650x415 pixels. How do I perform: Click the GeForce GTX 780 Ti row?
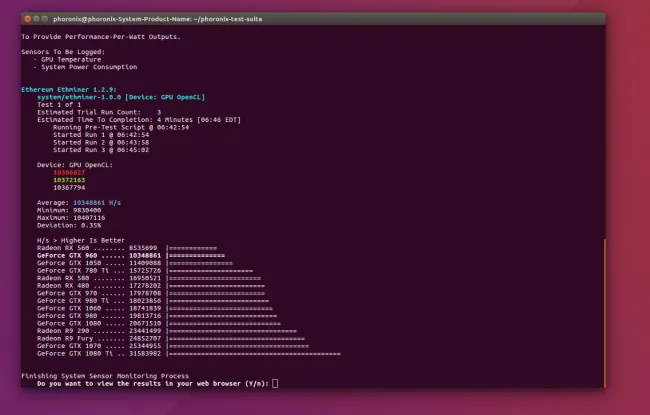(x=145, y=270)
